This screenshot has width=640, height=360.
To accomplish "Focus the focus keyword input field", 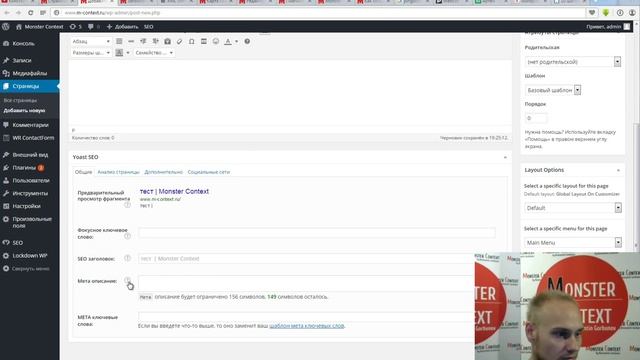I will click(x=317, y=233).
